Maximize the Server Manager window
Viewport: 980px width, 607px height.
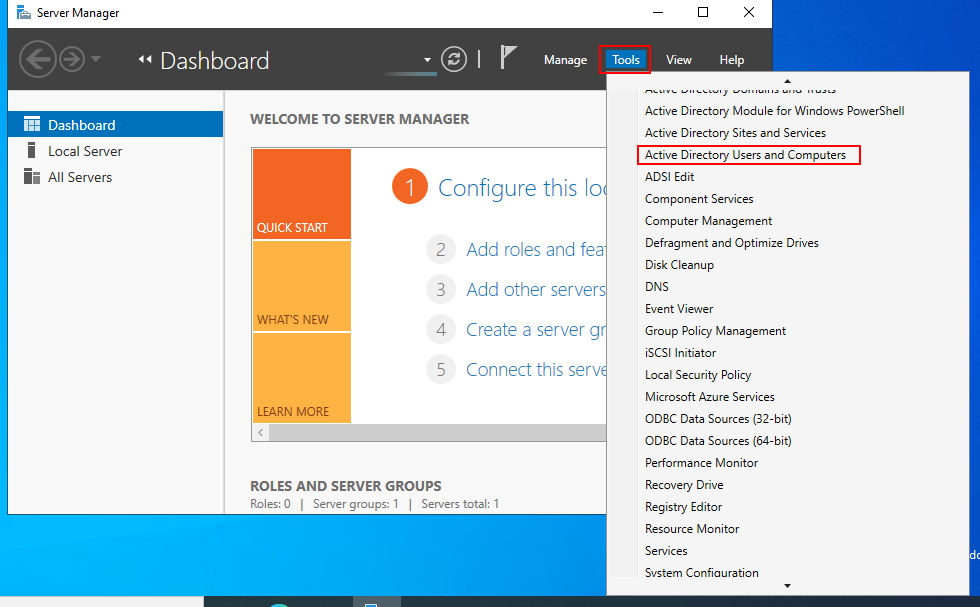pos(703,13)
